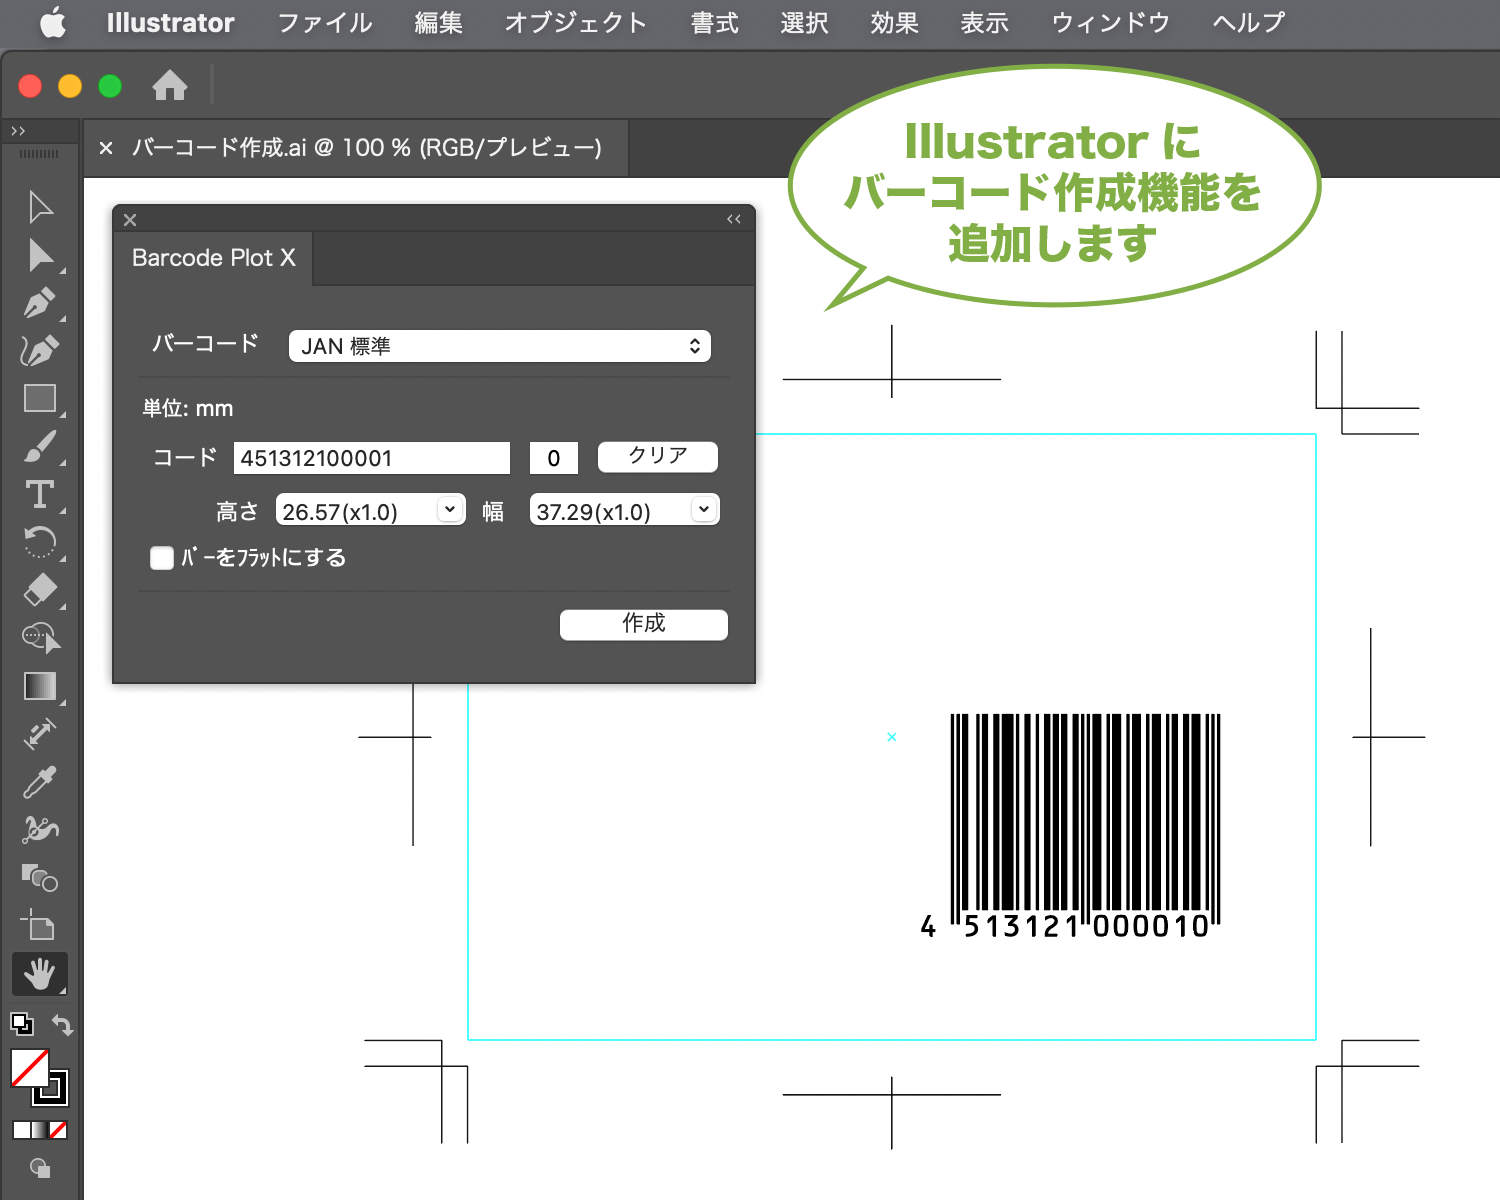Screen dimensions: 1500x1200
Task: Click the クリア button
Action: pos(658,456)
